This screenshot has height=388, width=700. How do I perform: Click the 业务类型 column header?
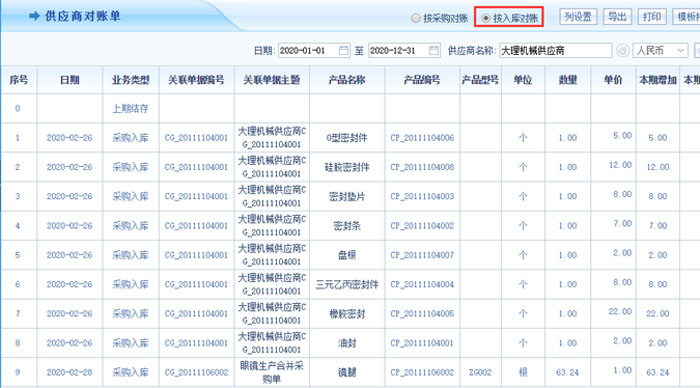tap(130, 80)
